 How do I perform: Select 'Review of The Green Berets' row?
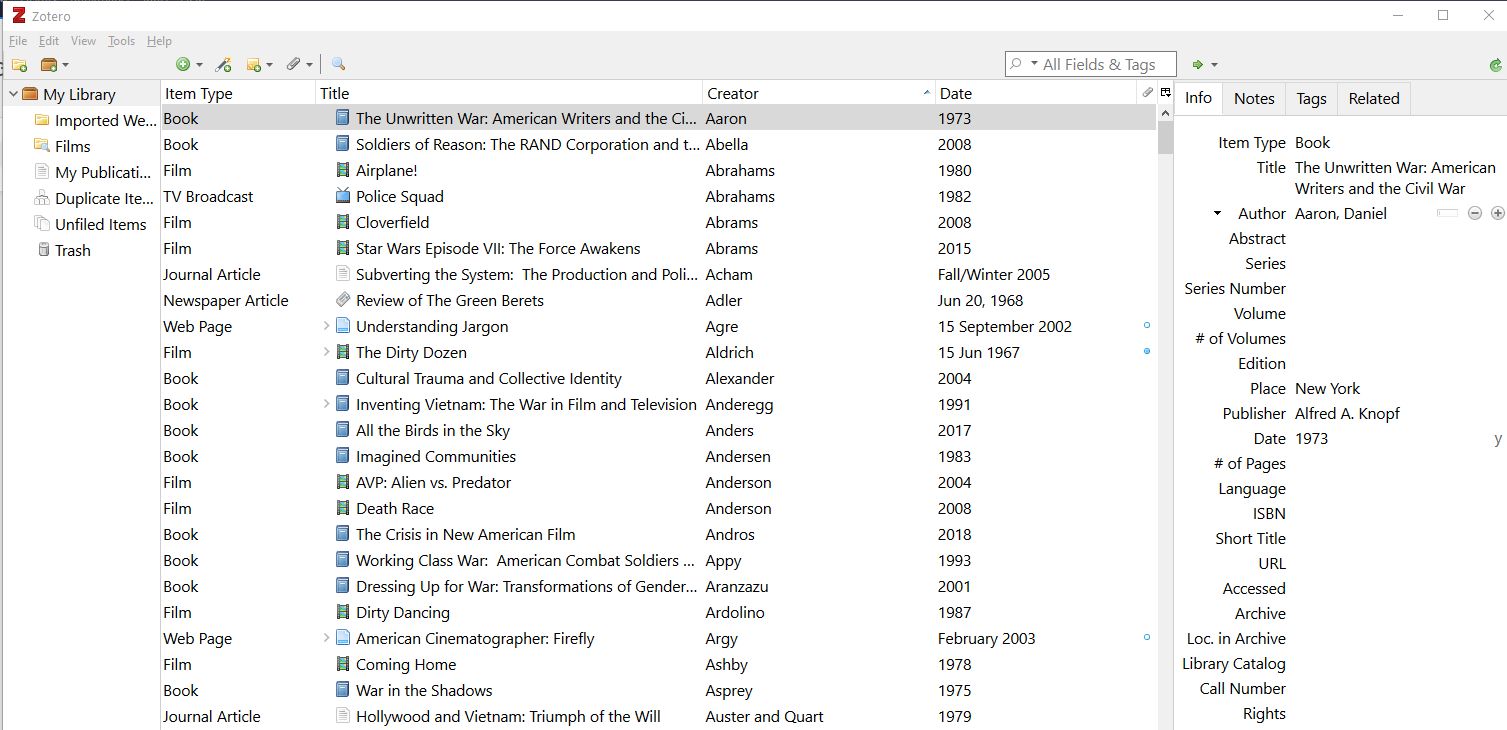click(658, 300)
